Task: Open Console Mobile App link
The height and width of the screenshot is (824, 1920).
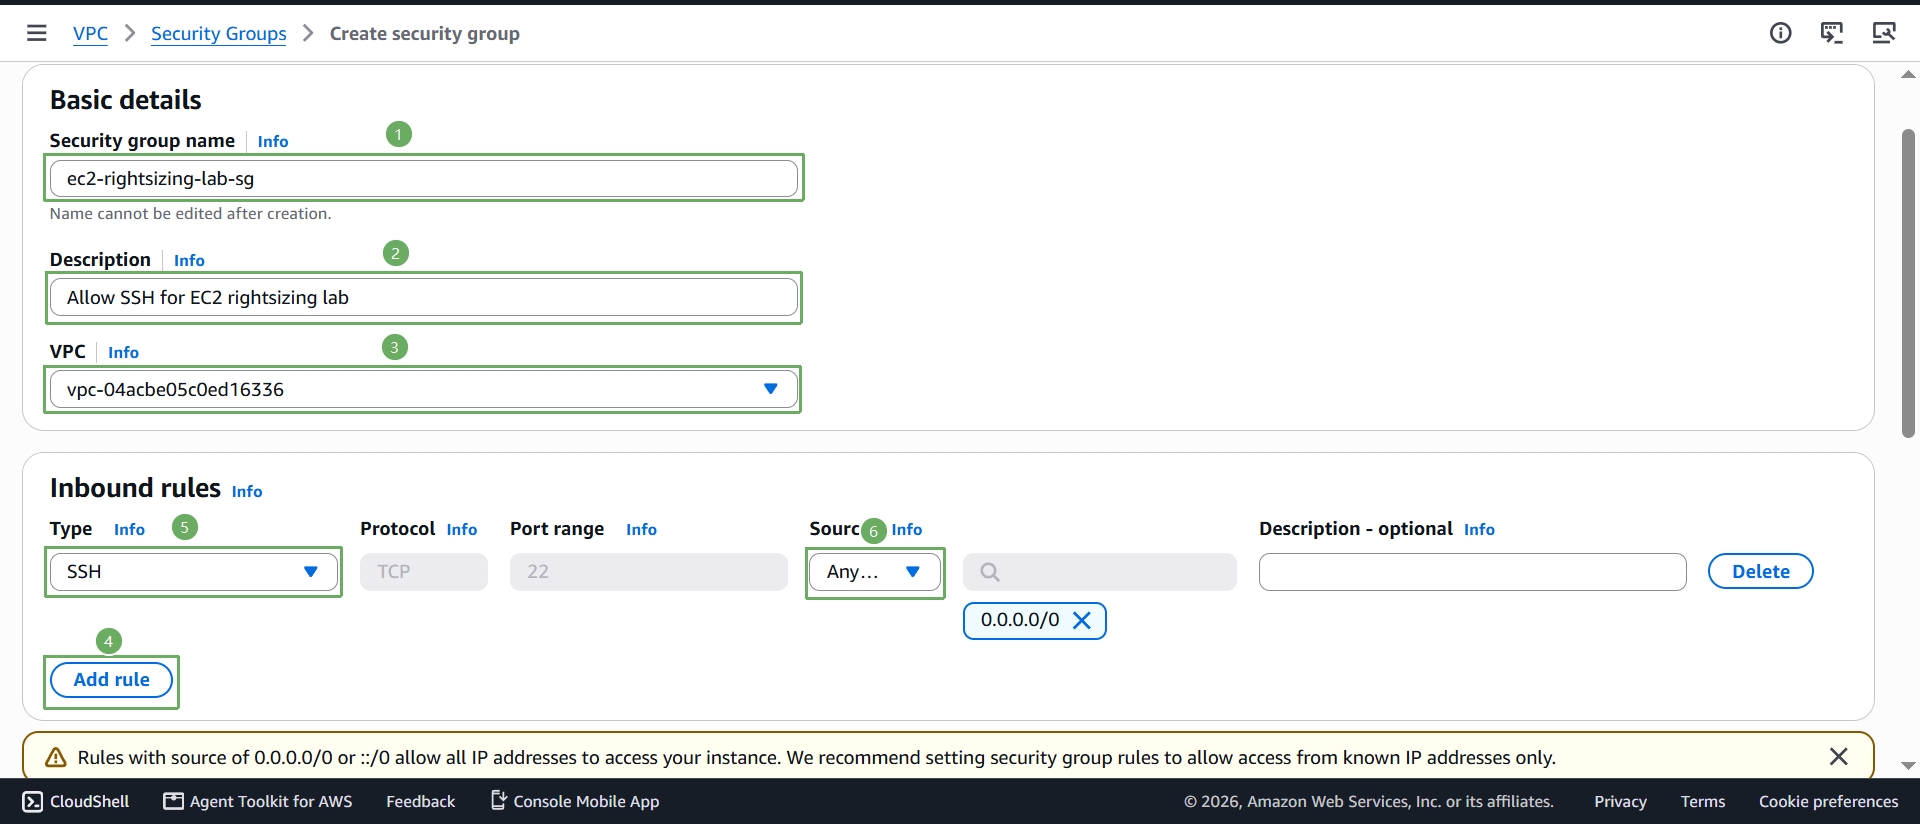Action: [575, 801]
